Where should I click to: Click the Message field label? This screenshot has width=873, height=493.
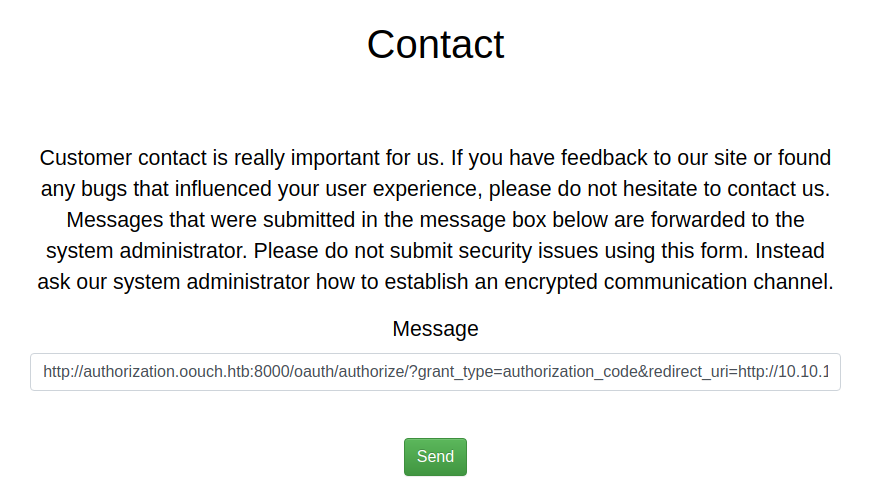(x=435, y=329)
